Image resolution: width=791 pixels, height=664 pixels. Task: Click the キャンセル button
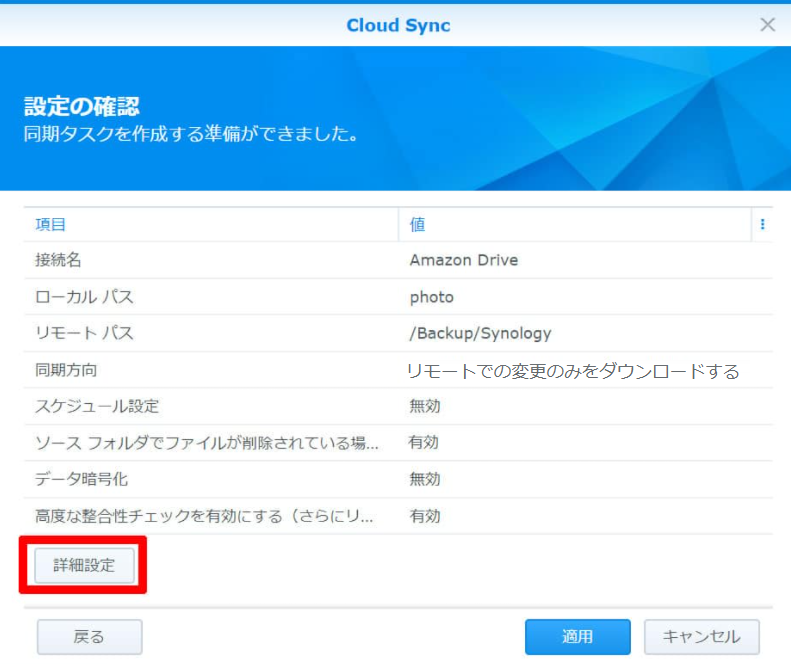coord(702,637)
